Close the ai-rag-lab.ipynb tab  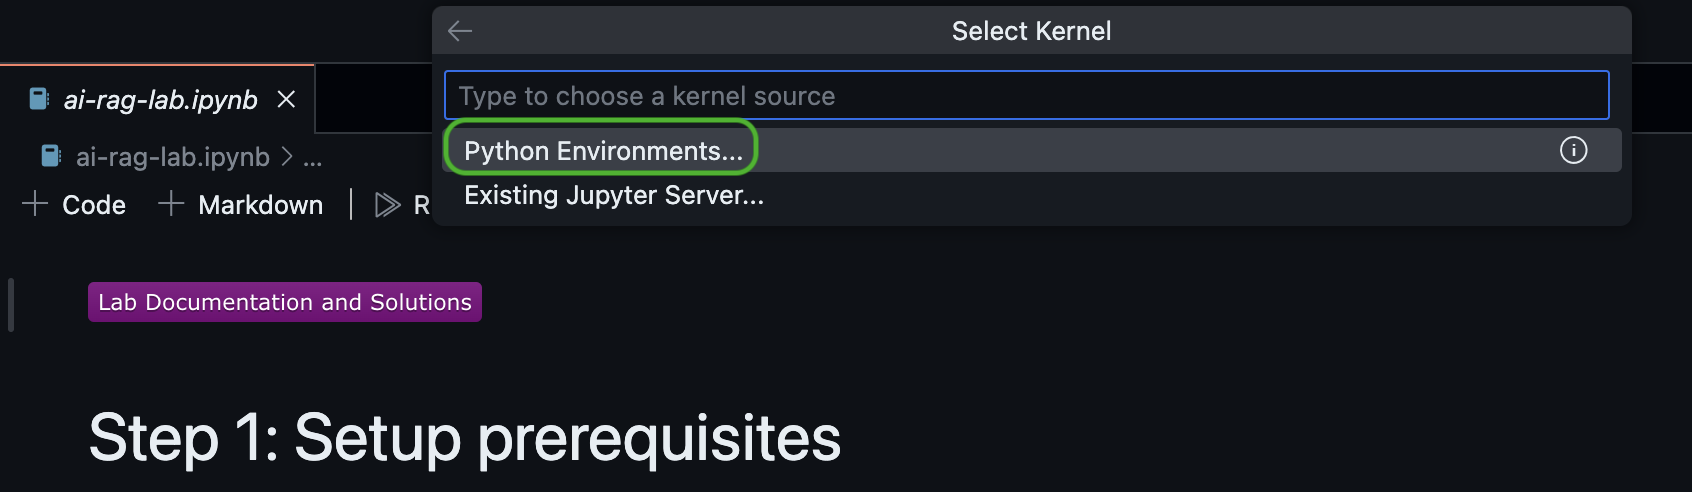(x=286, y=99)
